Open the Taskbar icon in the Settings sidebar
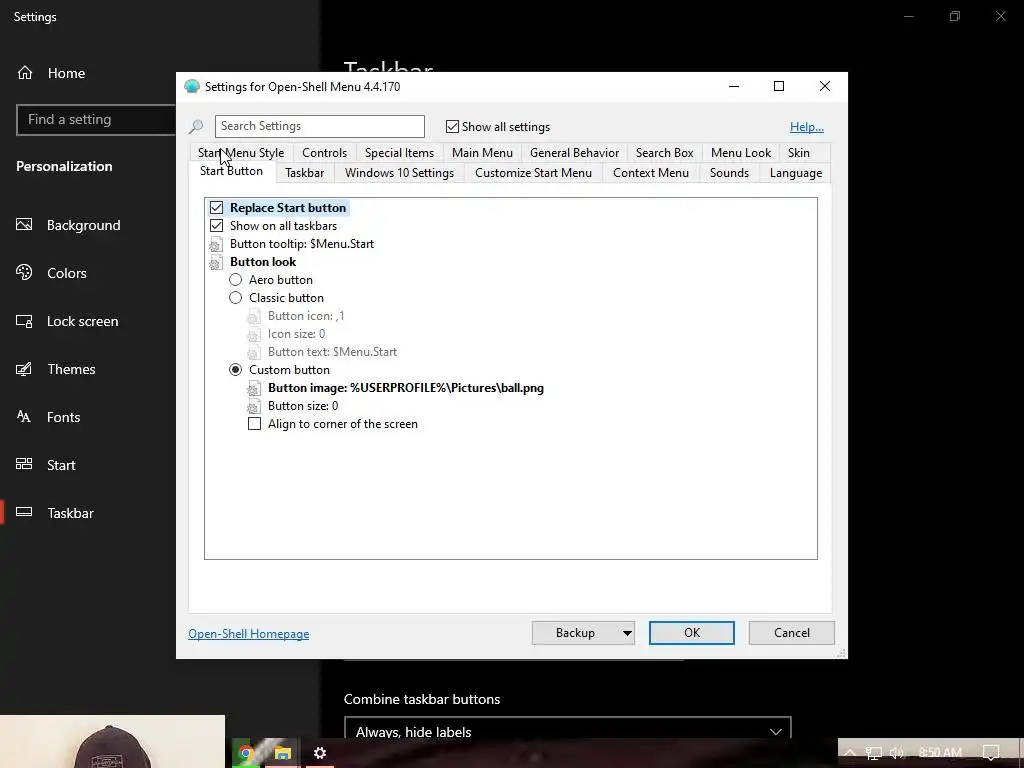This screenshot has width=1024, height=768. coord(24,512)
